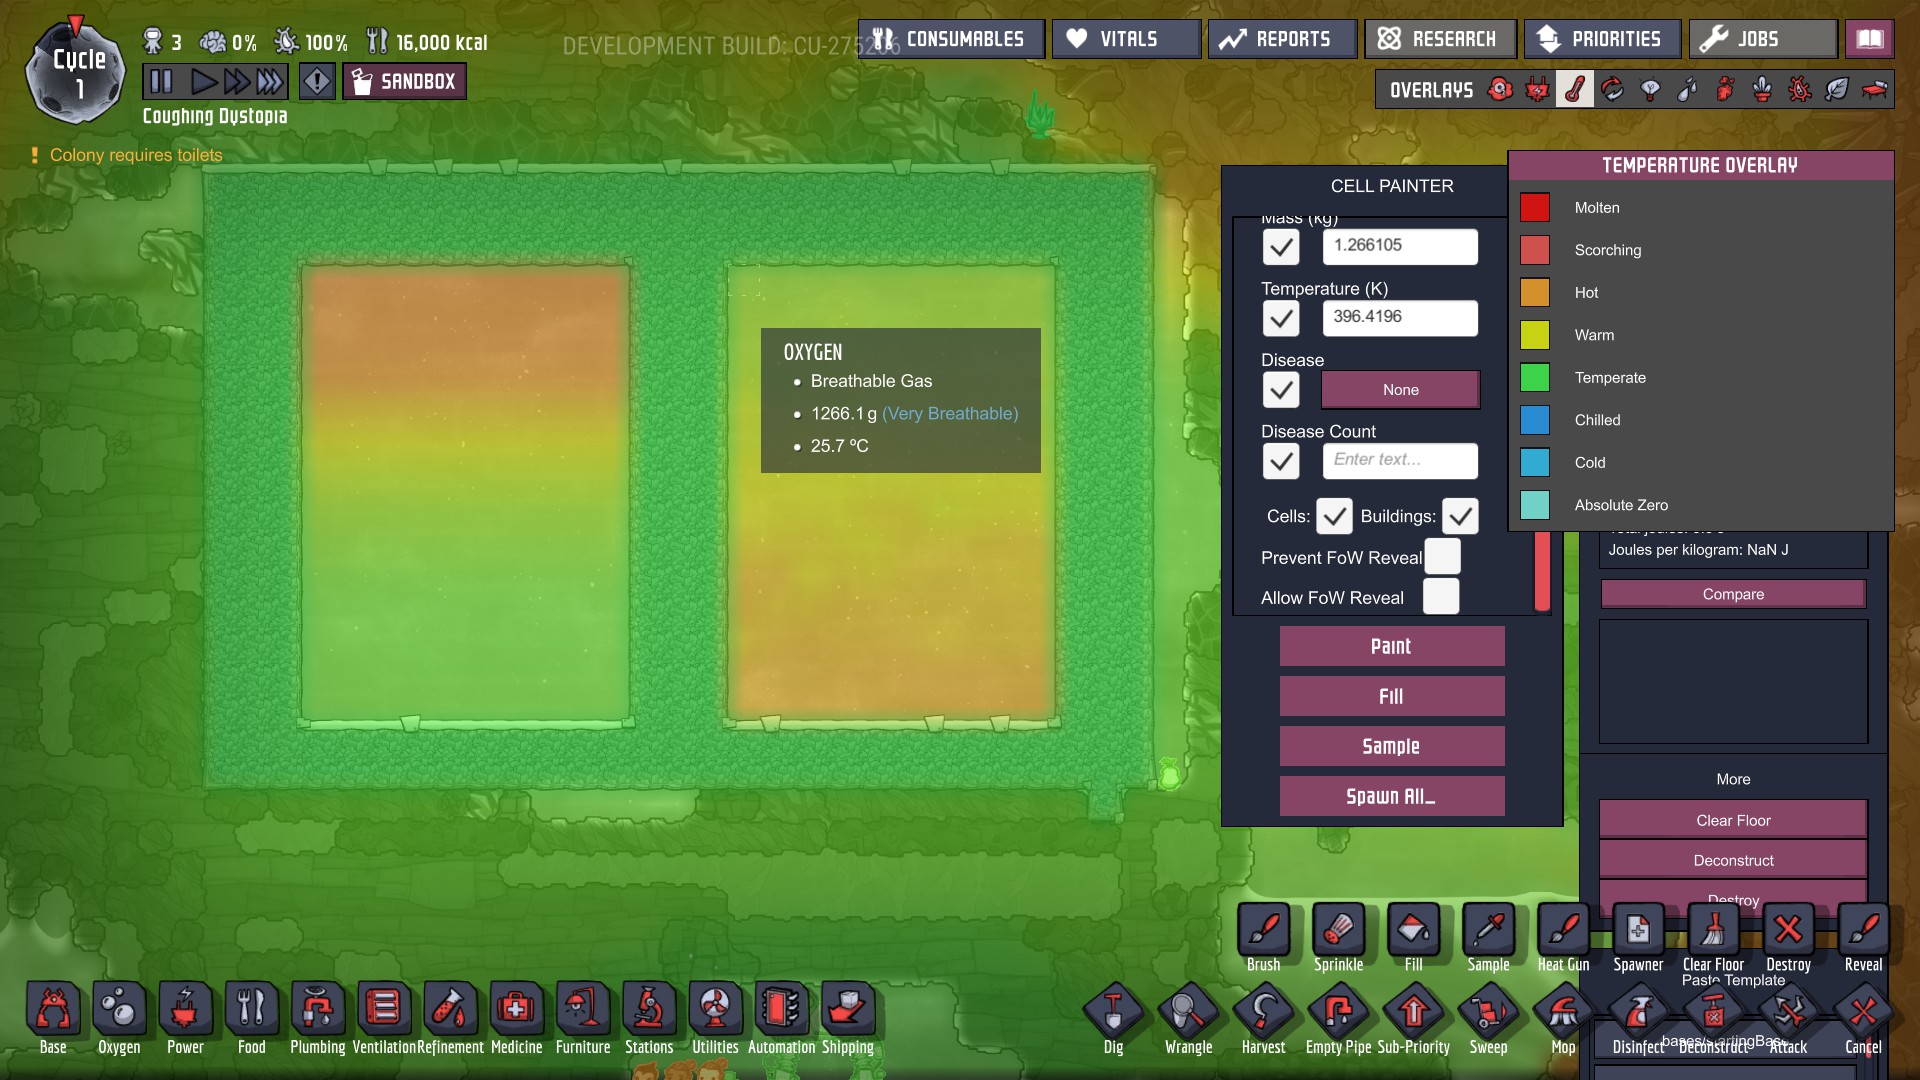Click the Scorching color swatch
Viewport: 1920px width, 1080px height.
1535,250
